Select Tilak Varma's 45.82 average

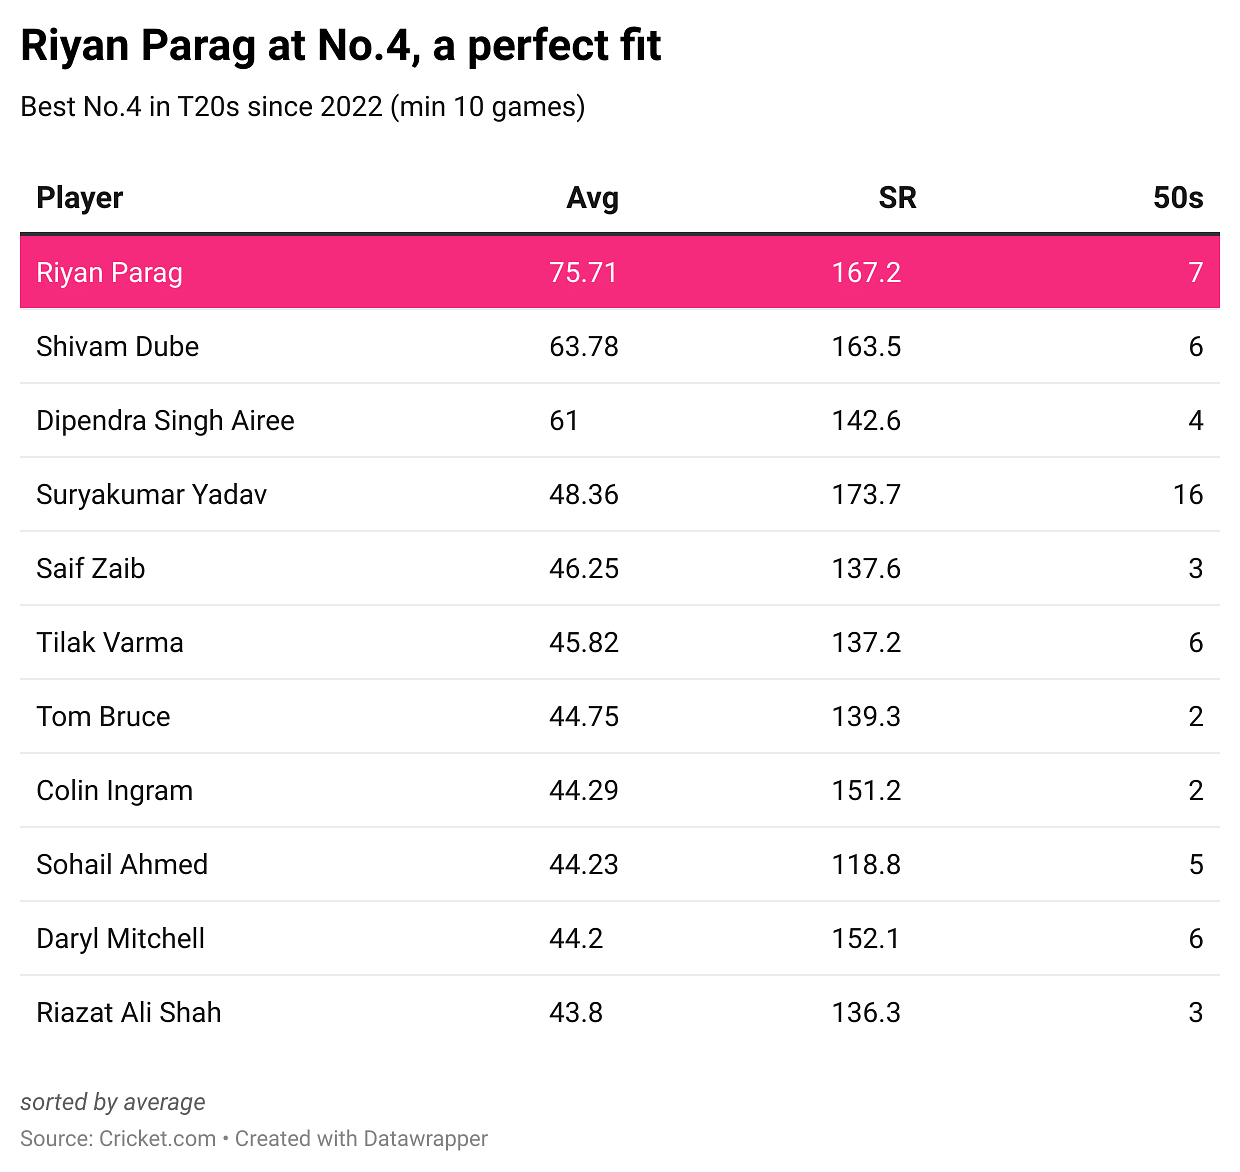[583, 643]
